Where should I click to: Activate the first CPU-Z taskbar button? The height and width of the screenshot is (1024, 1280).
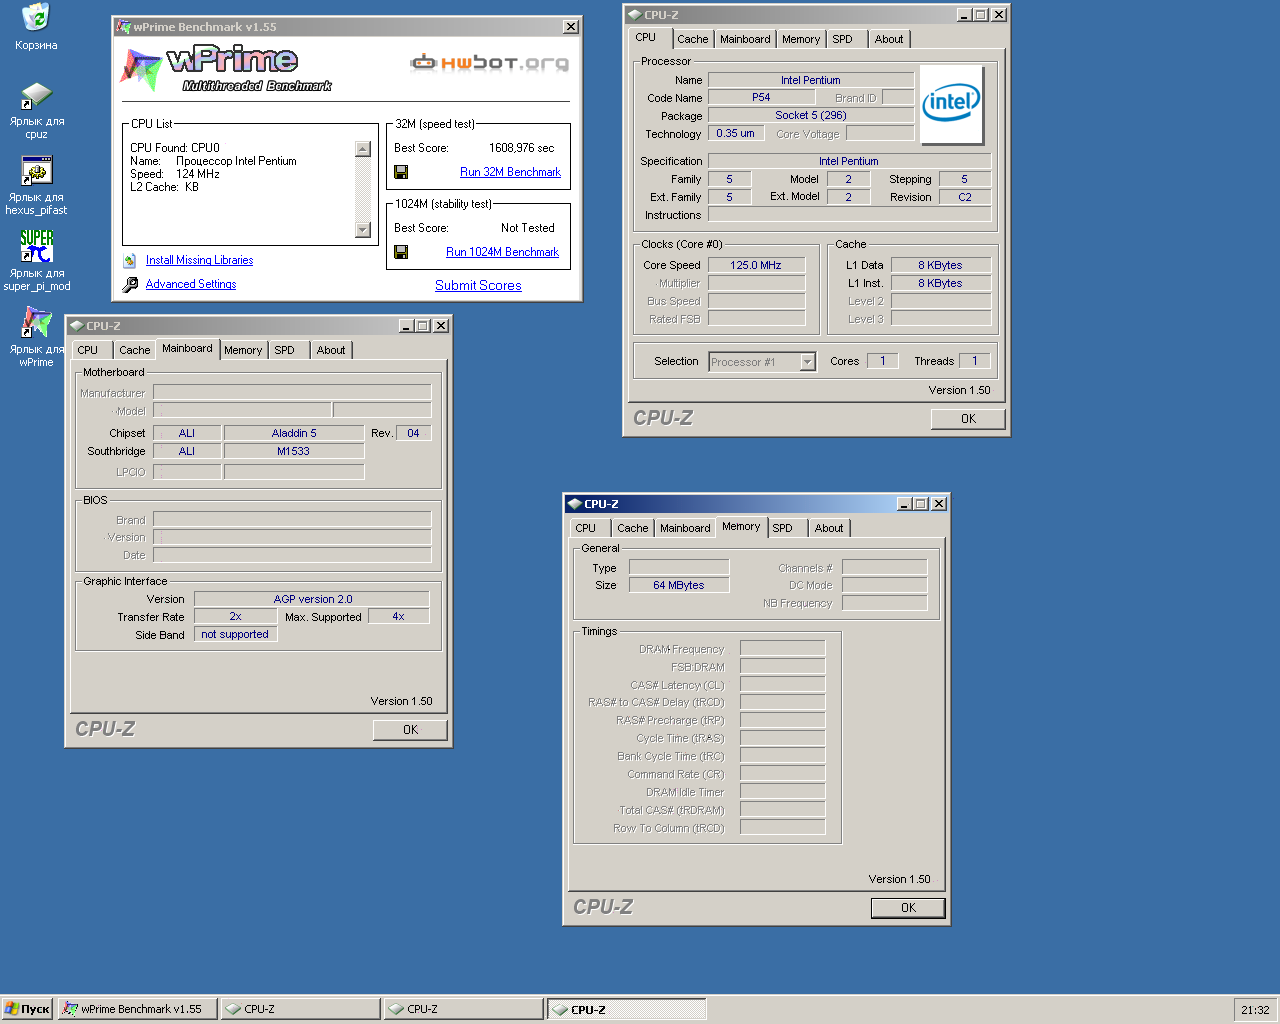(x=300, y=1009)
